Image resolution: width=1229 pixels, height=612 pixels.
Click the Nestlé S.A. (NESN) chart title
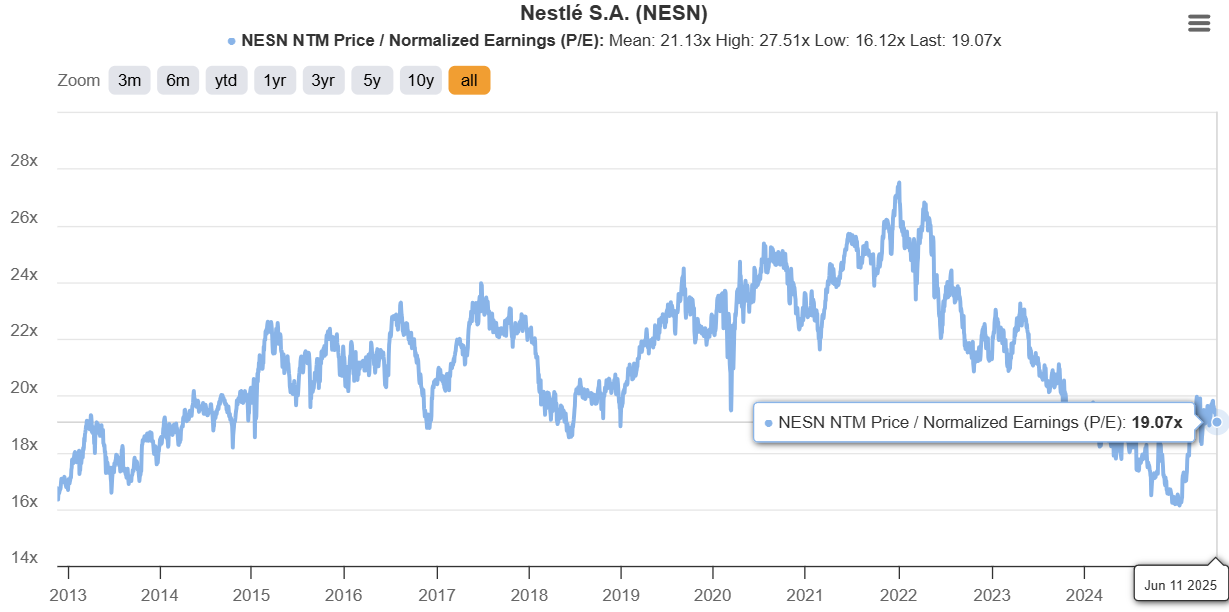(x=614, y=13)
